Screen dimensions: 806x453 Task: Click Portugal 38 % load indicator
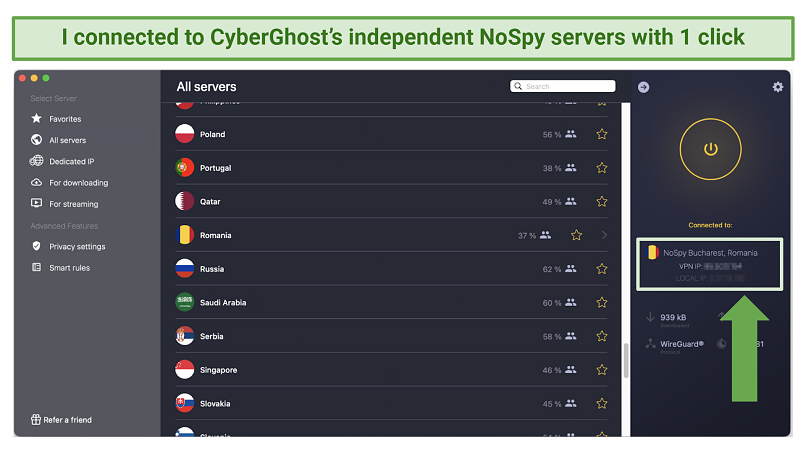click(x=559, y=168)
